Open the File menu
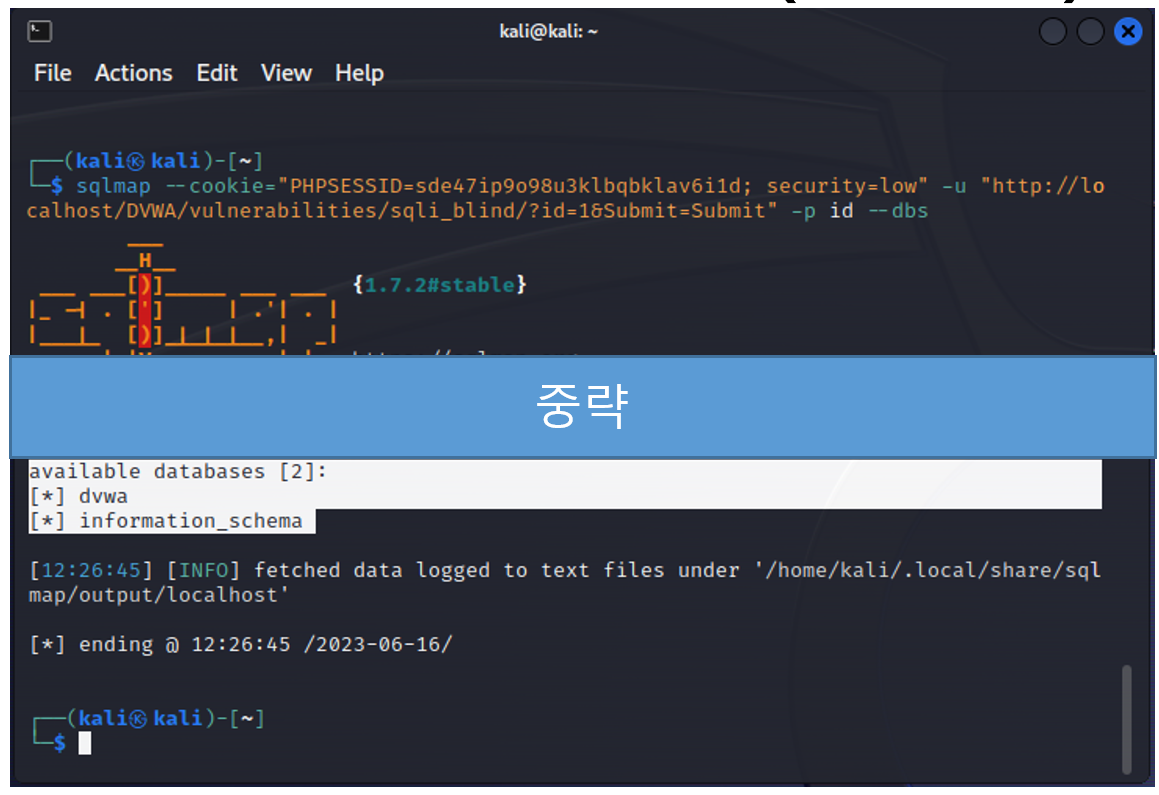The image size is (1159, 795). tap(52, 73)
